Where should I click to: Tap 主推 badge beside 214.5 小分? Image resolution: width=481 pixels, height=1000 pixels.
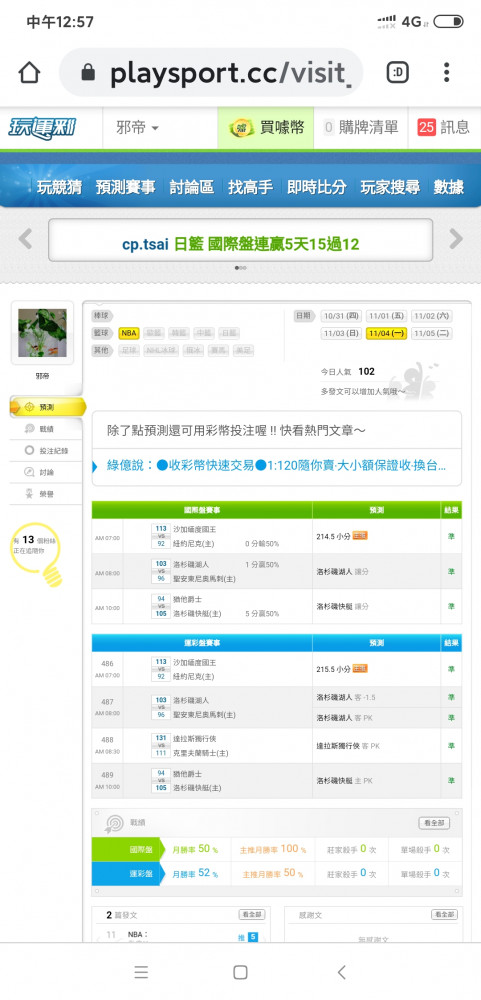pos(360,536)
